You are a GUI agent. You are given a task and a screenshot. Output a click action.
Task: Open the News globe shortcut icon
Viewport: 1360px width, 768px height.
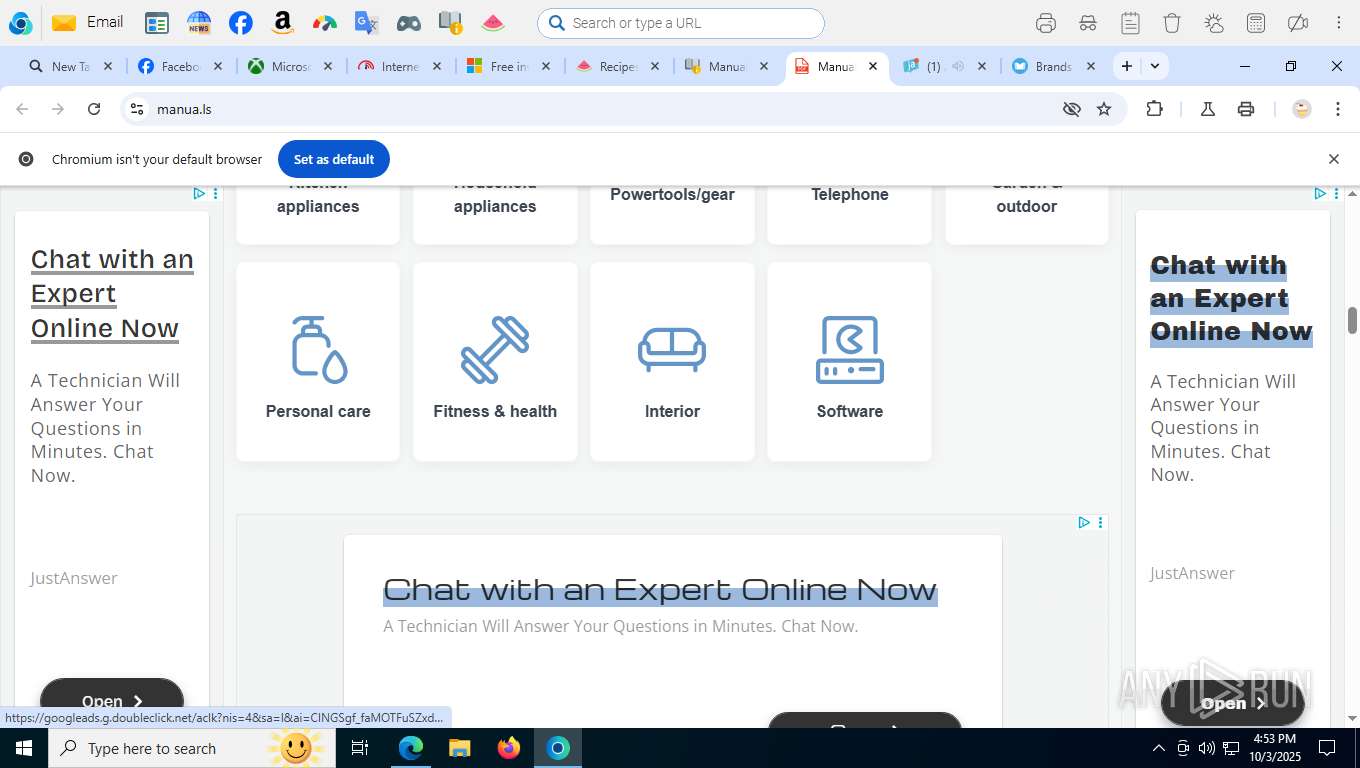click(199, 23)
